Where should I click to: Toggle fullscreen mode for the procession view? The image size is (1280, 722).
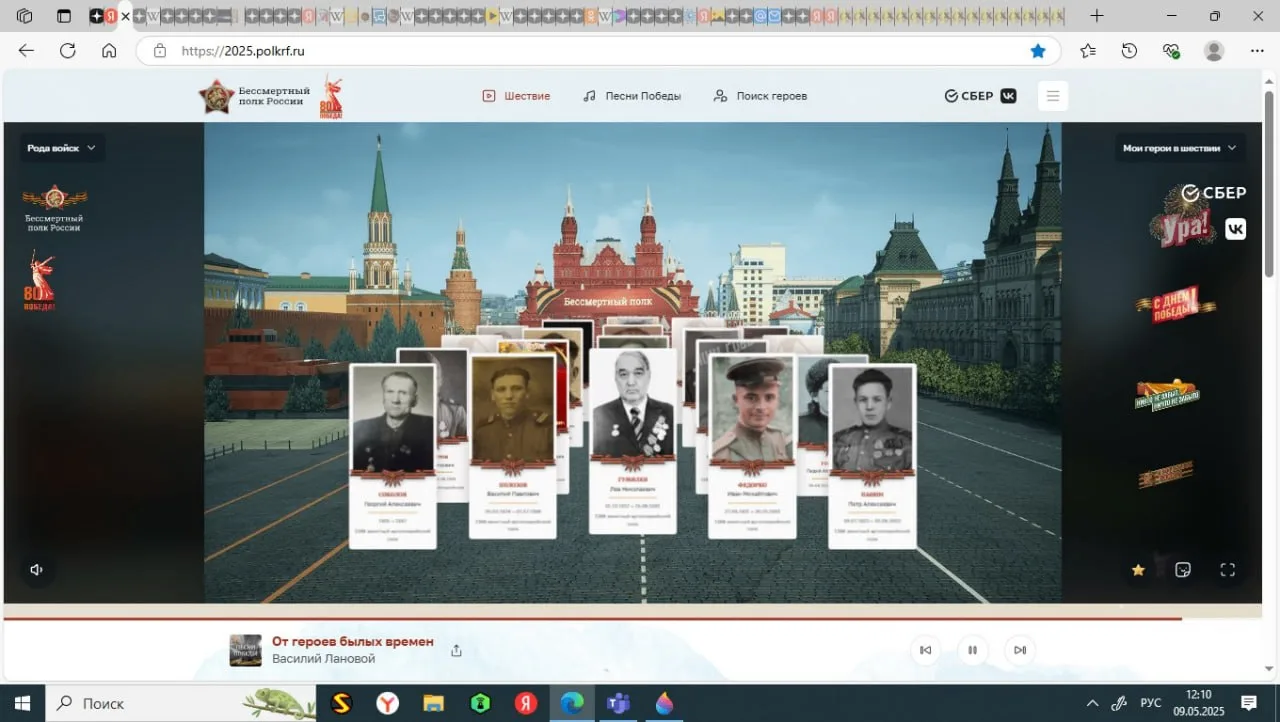pyautogui.click(x=1228, y=570)
